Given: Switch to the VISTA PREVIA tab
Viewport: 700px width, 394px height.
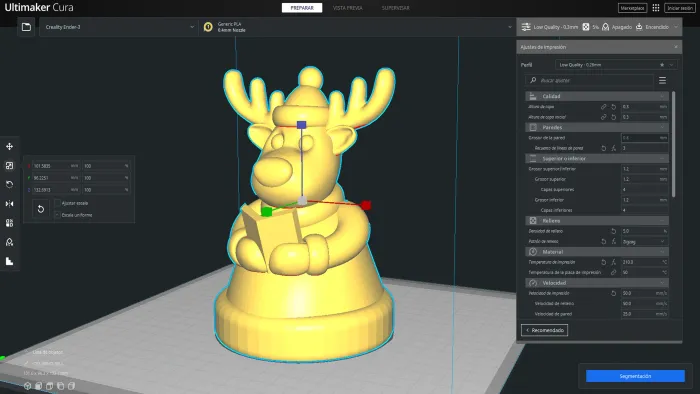Looking at the screenshot, I should pos(348,8).
